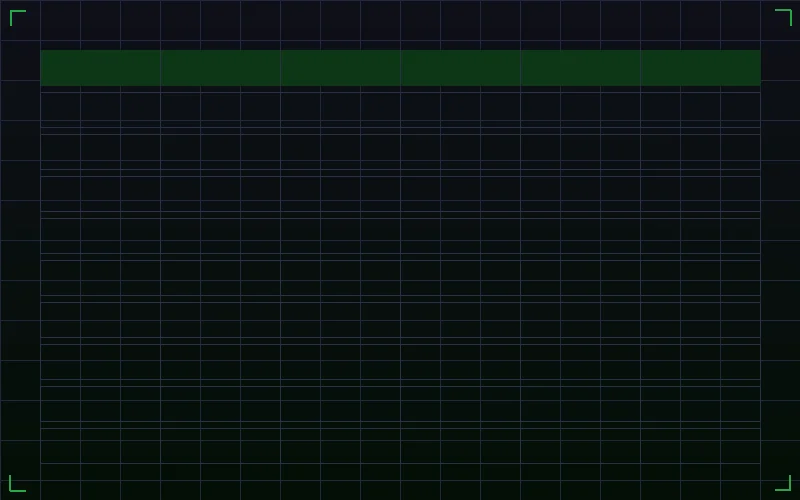Select the third green header column cell
Screen dimensions: 800x500
[x=340, y=68]
